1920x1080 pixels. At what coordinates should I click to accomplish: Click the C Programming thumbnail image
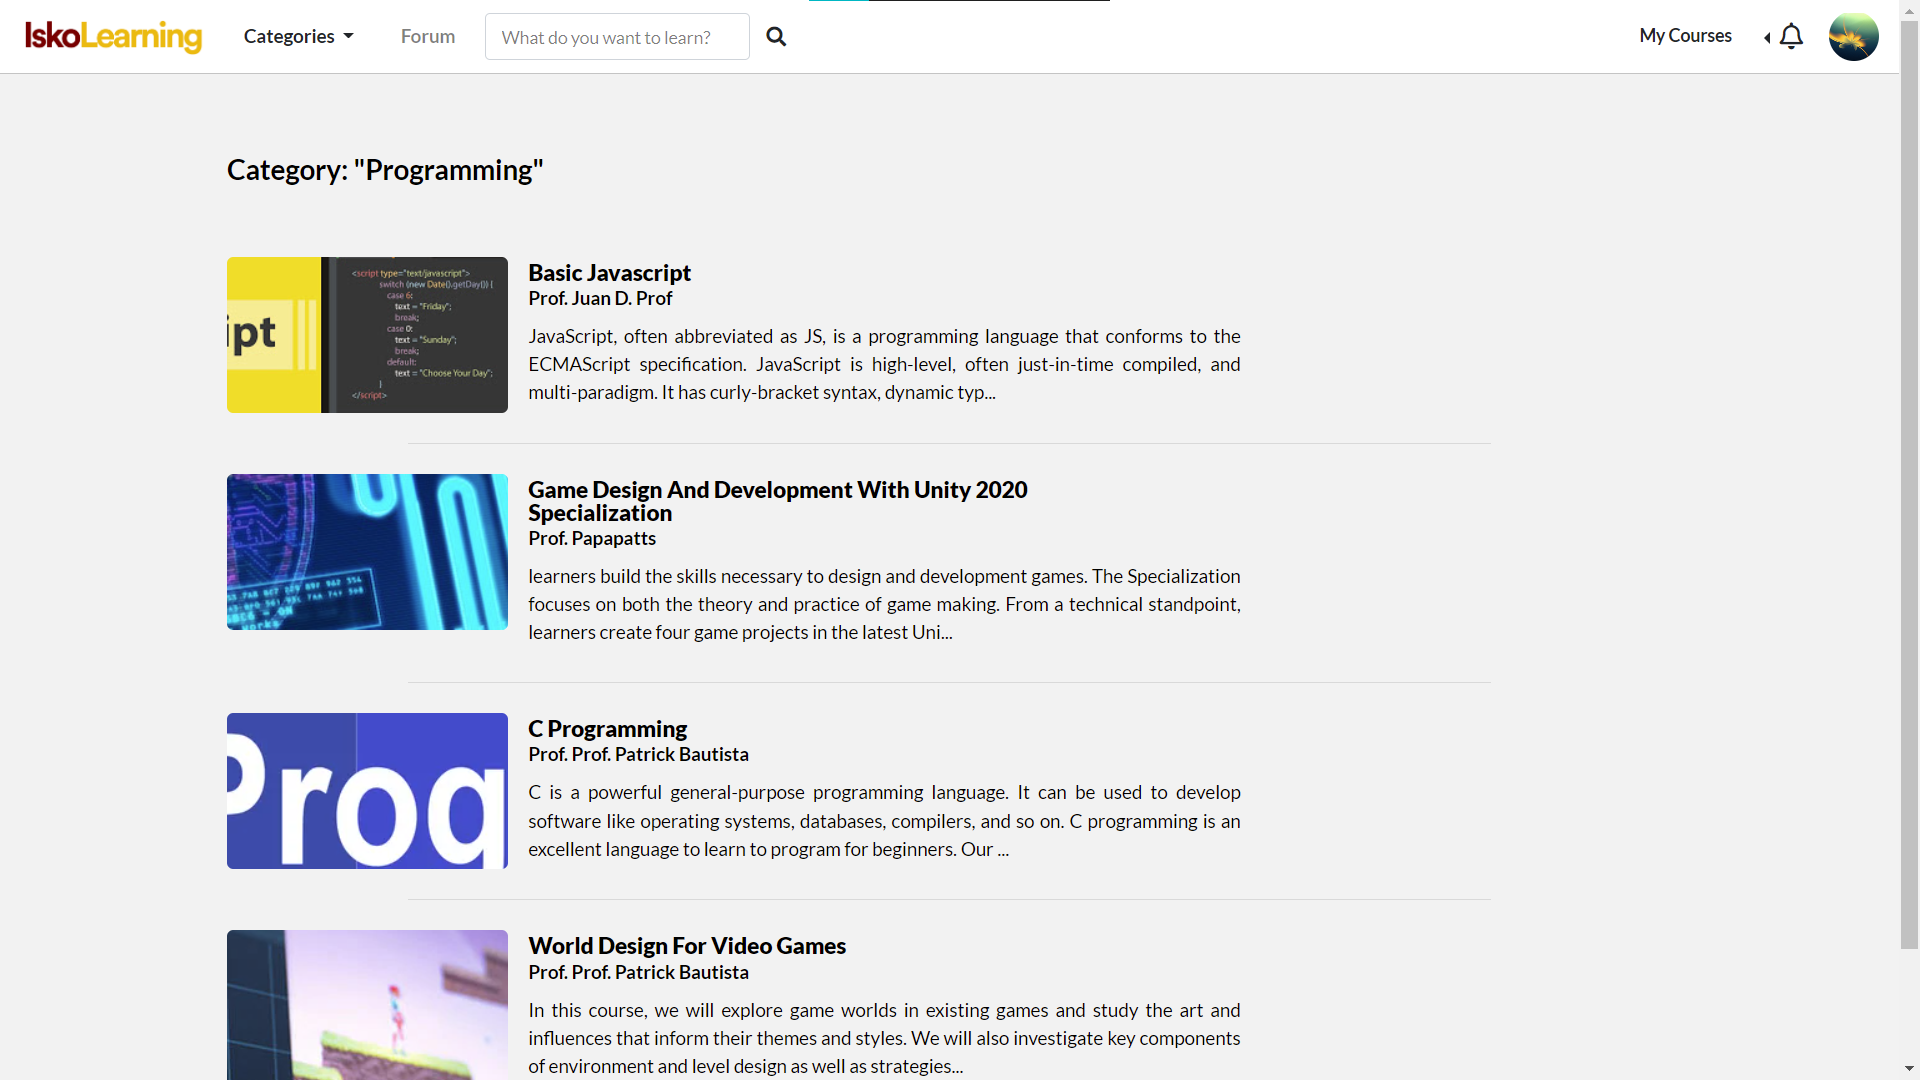click(x=367, y=791)
